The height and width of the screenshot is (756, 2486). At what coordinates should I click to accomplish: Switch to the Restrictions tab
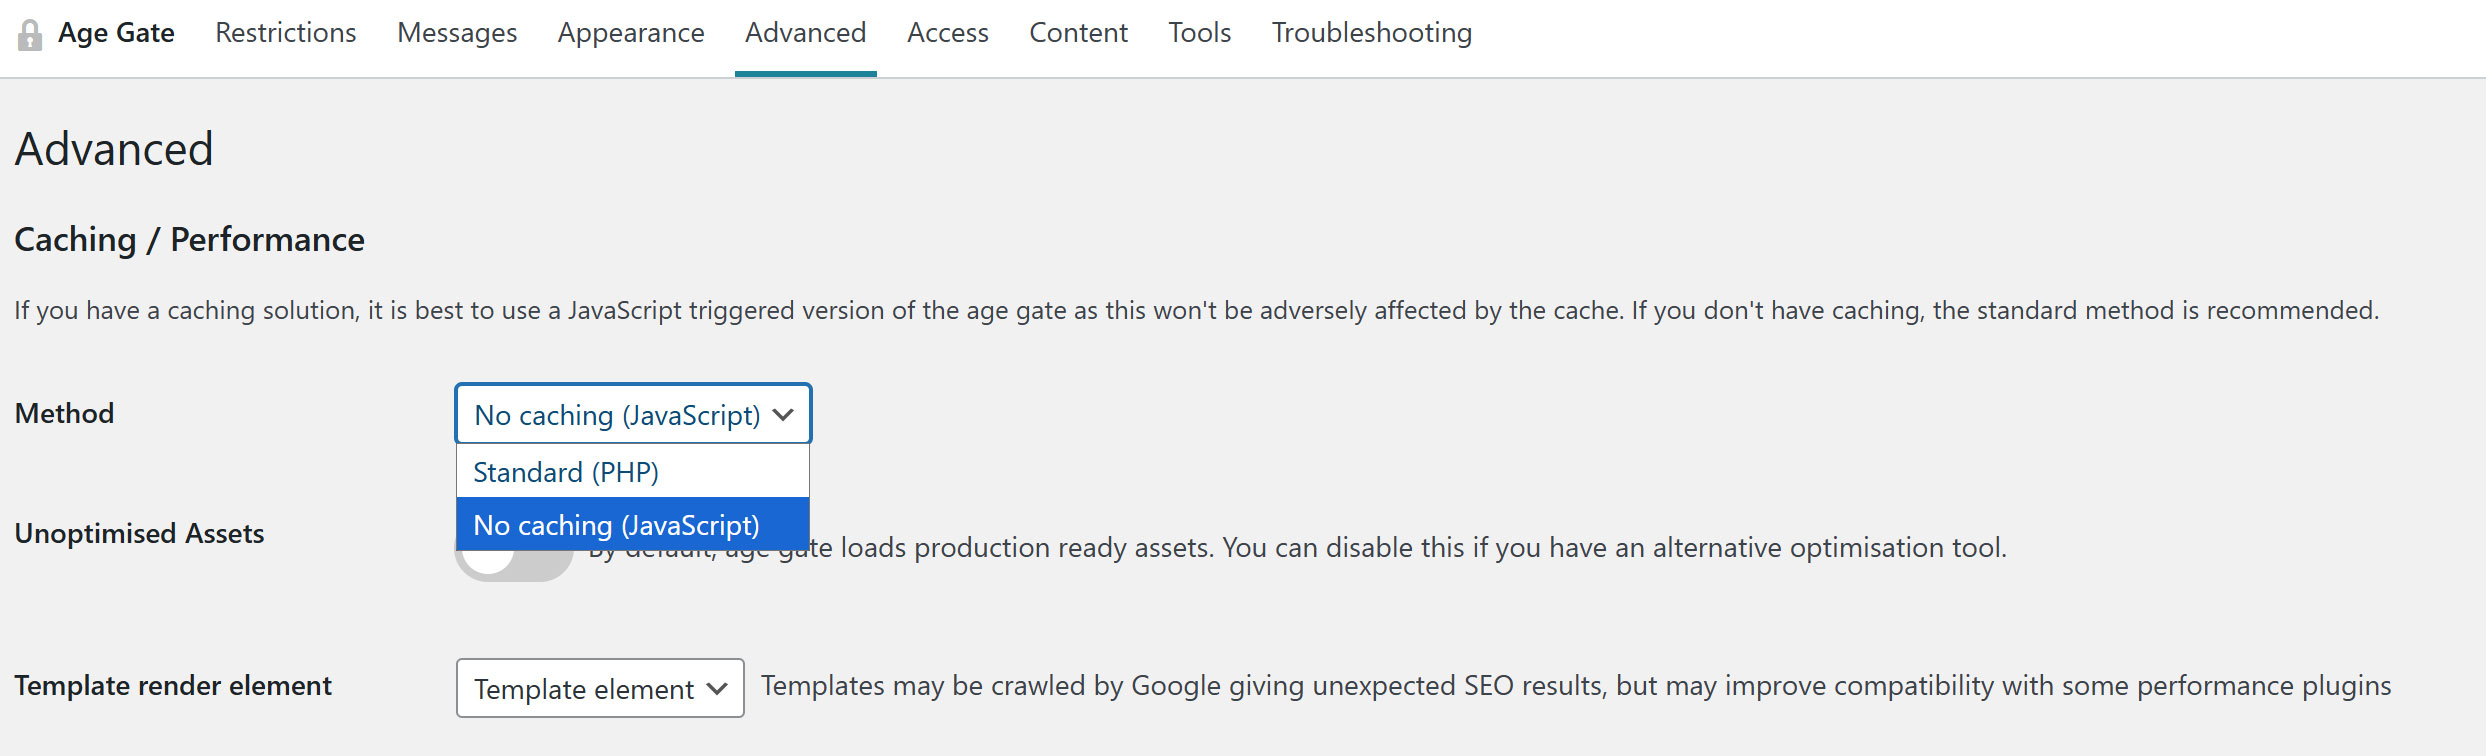[x=286, y=33]
